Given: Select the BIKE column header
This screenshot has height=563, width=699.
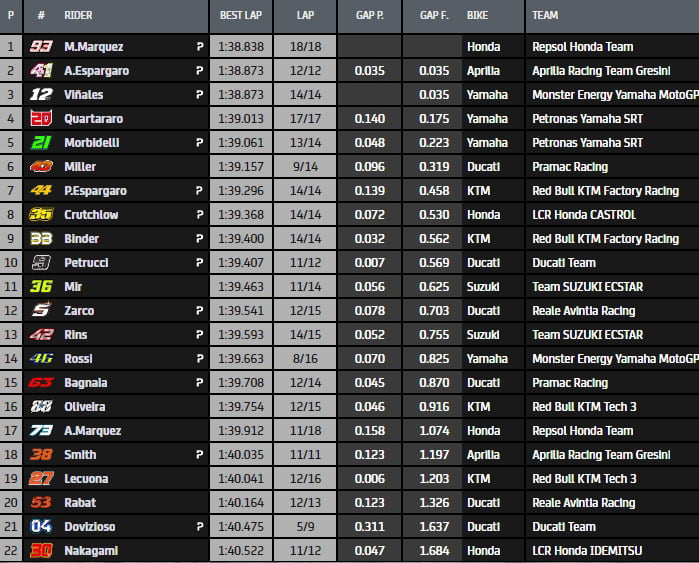Looking at the screenshot, I should pos(479,16).
